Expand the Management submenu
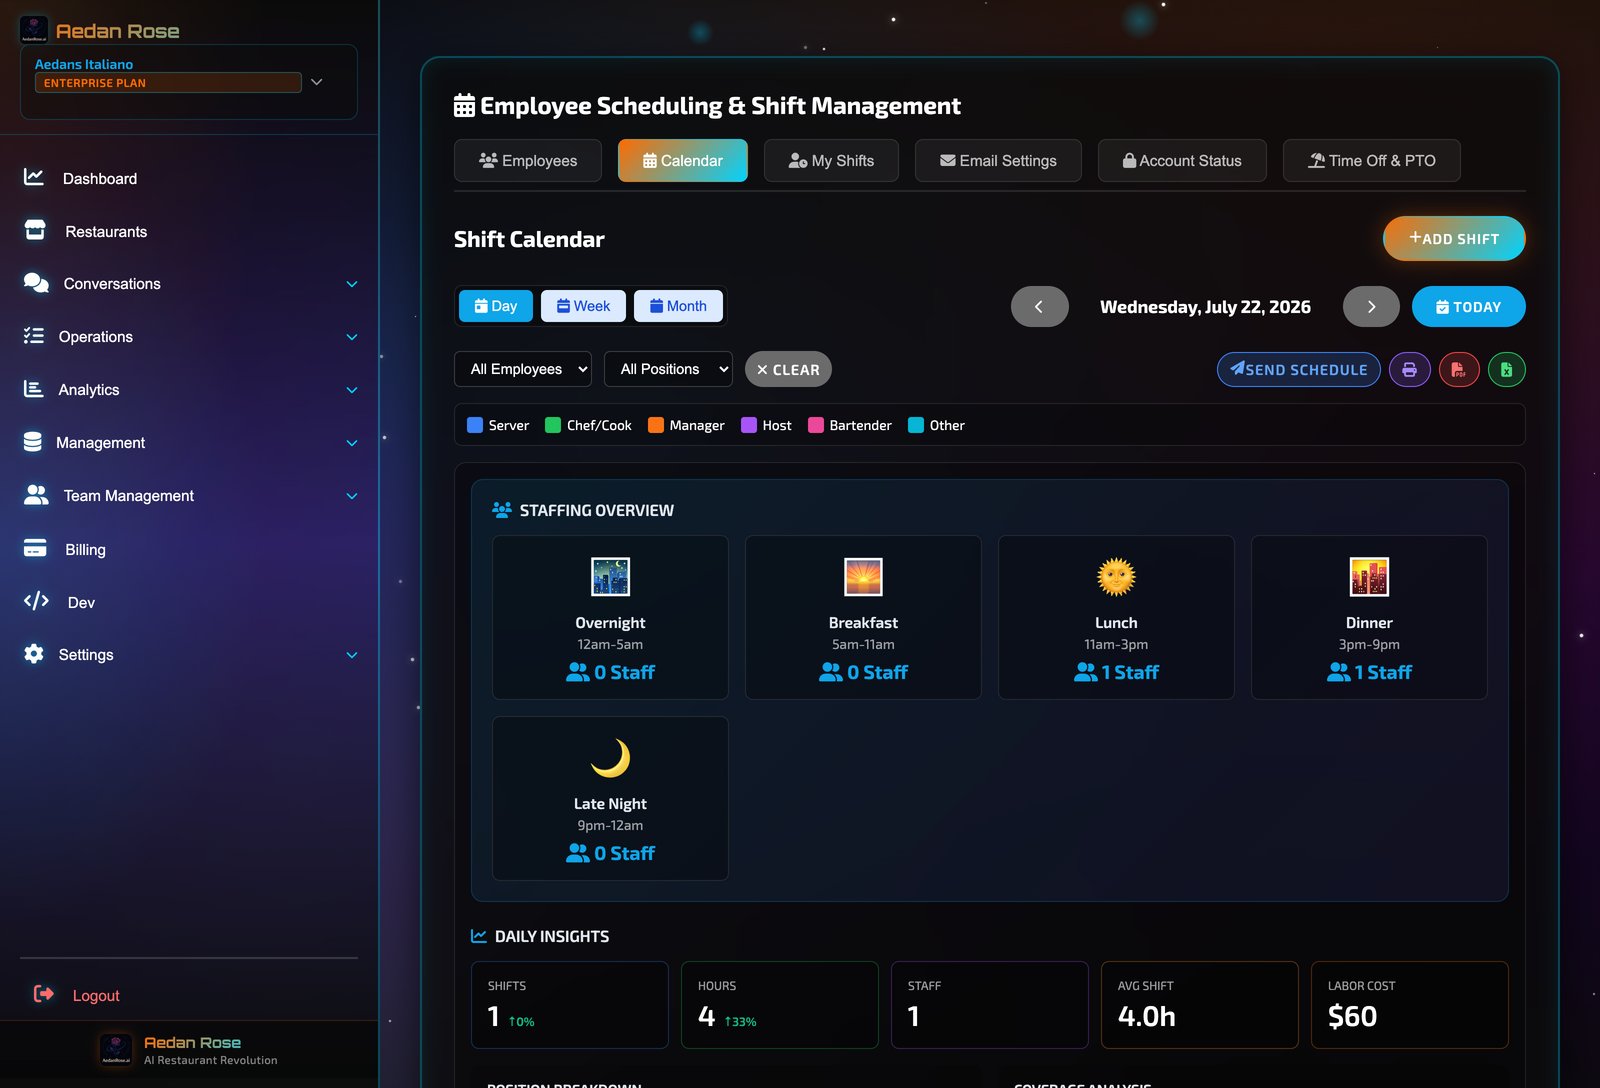This screenshot has height=1088, width=1600. (x=352, y=443)
